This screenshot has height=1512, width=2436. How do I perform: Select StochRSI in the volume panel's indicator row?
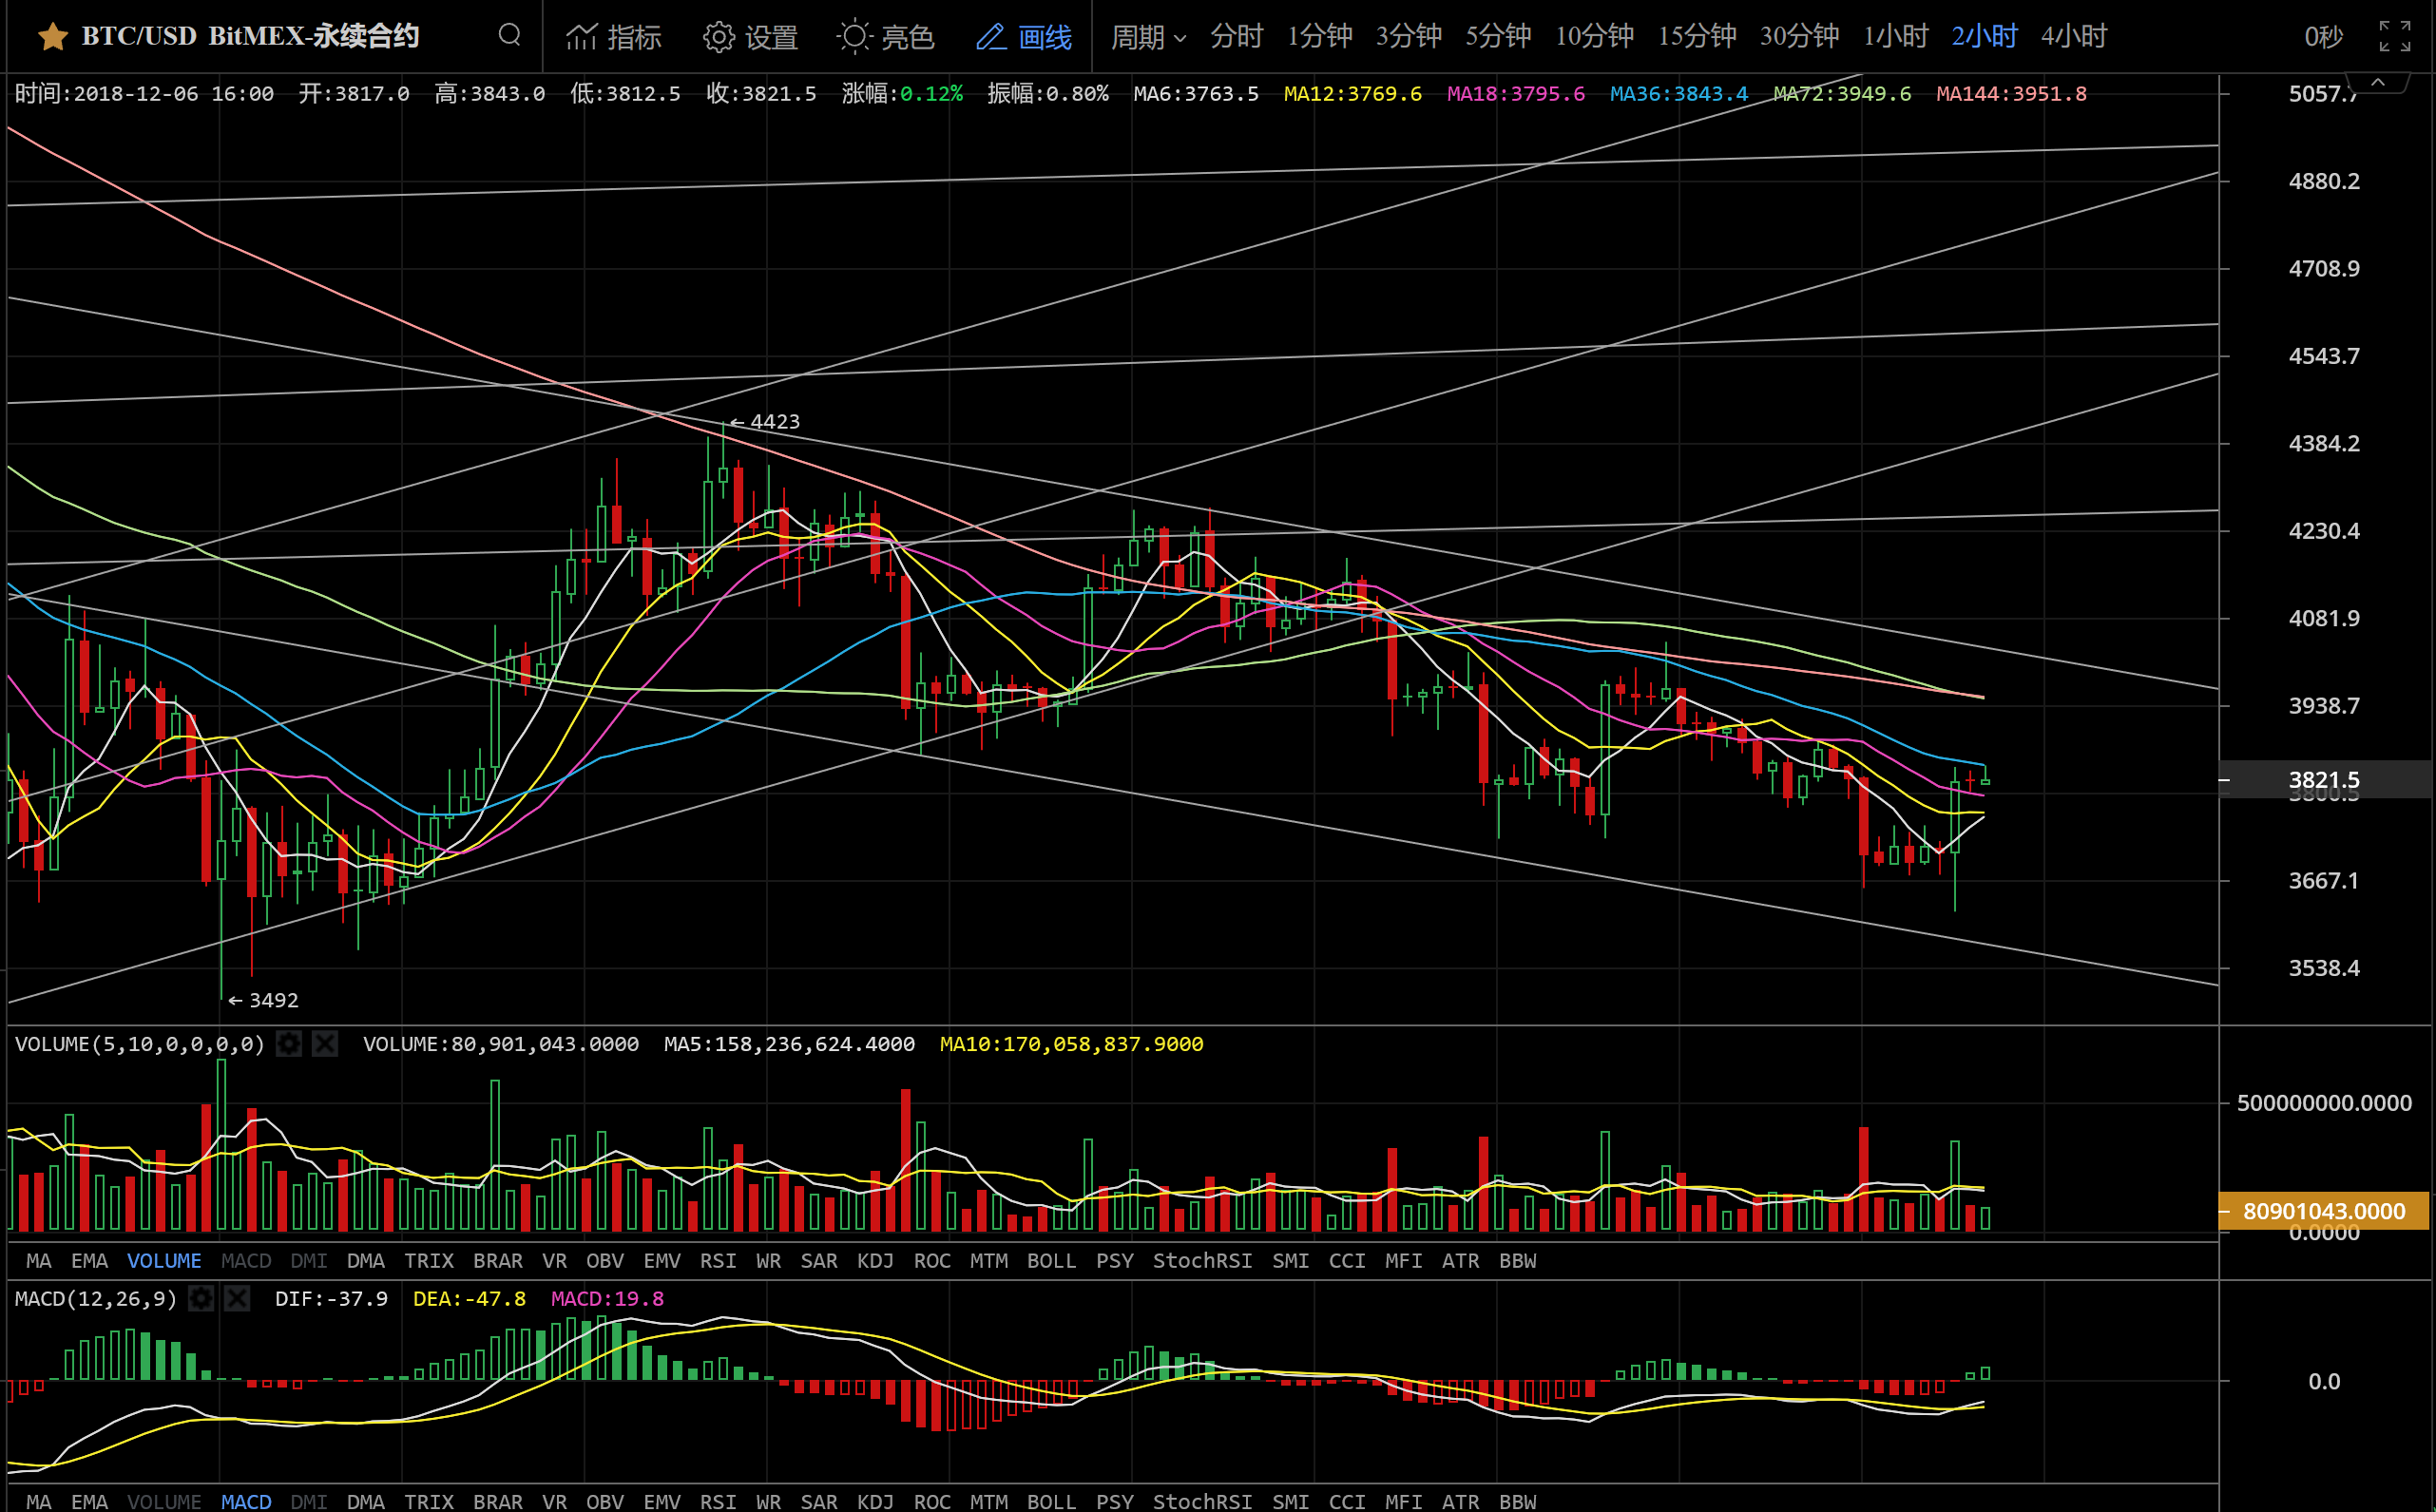(1203, 1261)
